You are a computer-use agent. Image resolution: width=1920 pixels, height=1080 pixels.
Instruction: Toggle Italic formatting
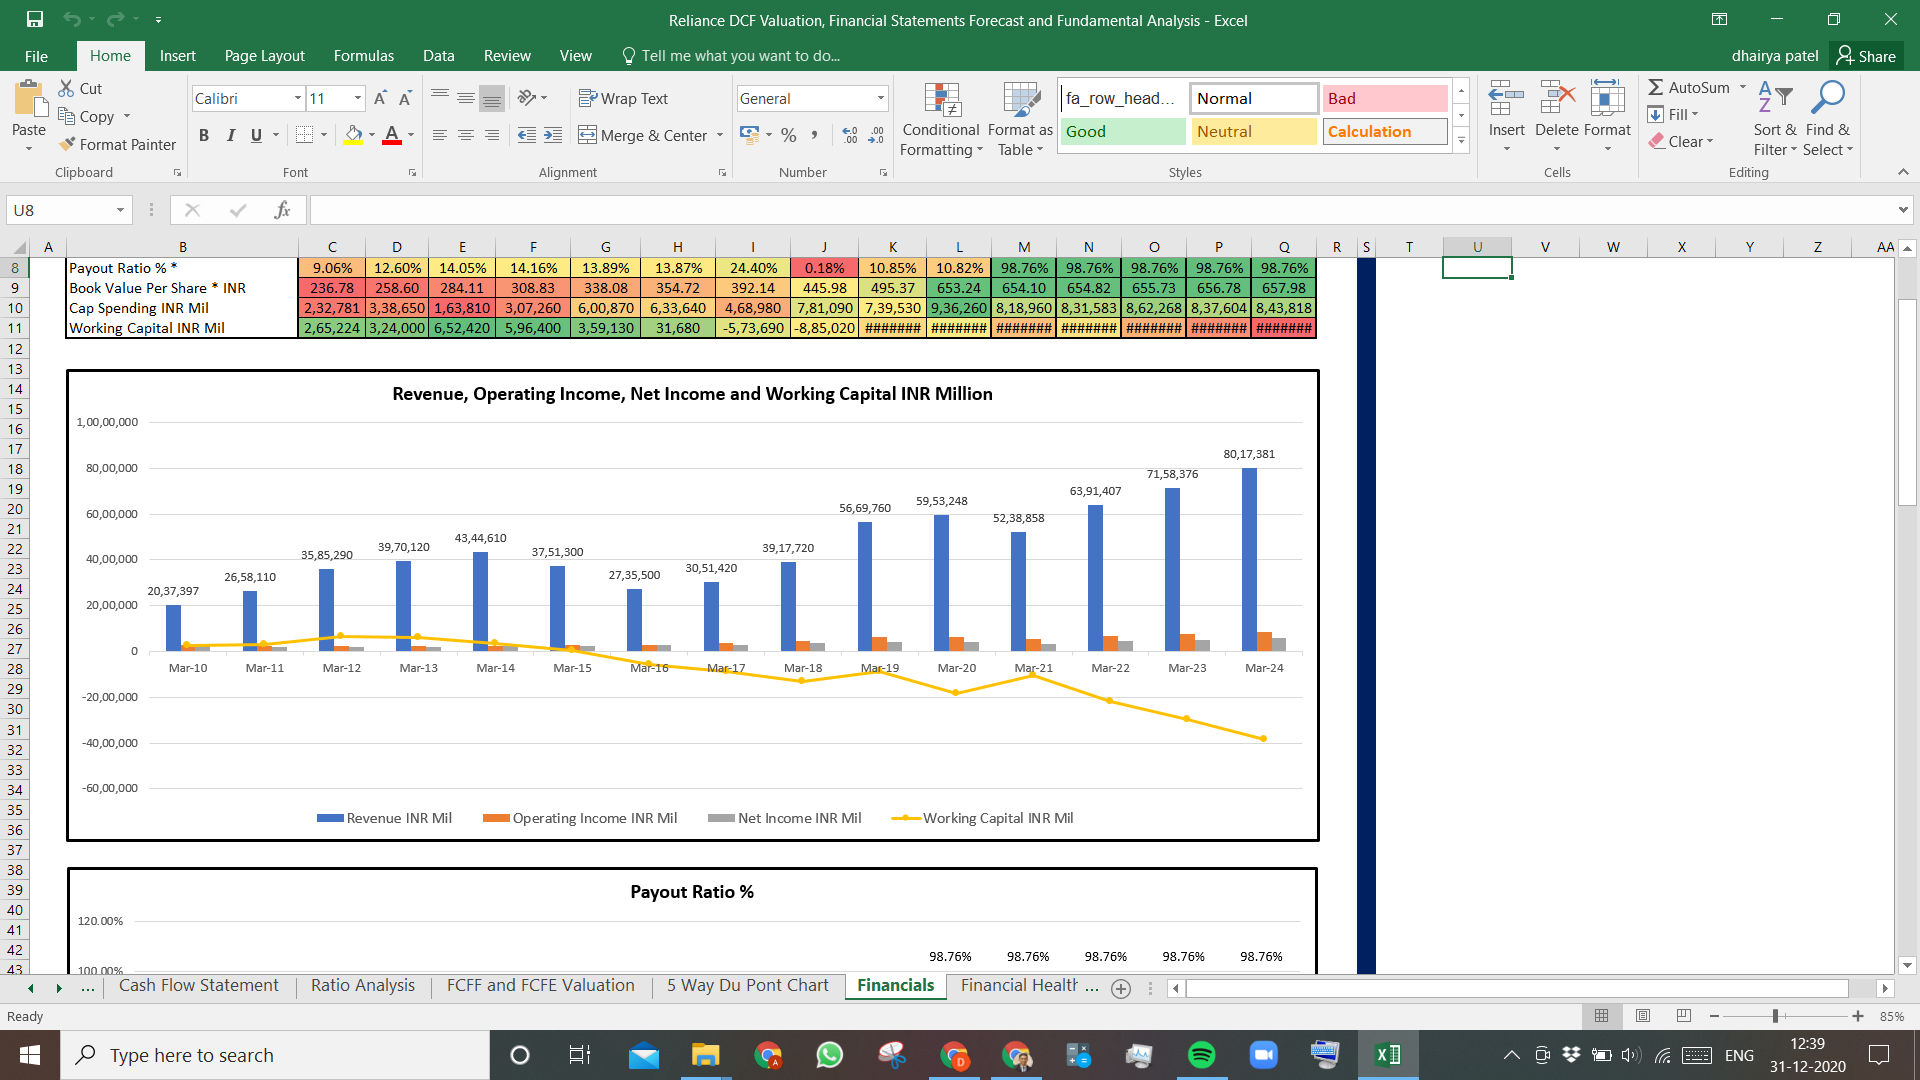tap(231, 135)
